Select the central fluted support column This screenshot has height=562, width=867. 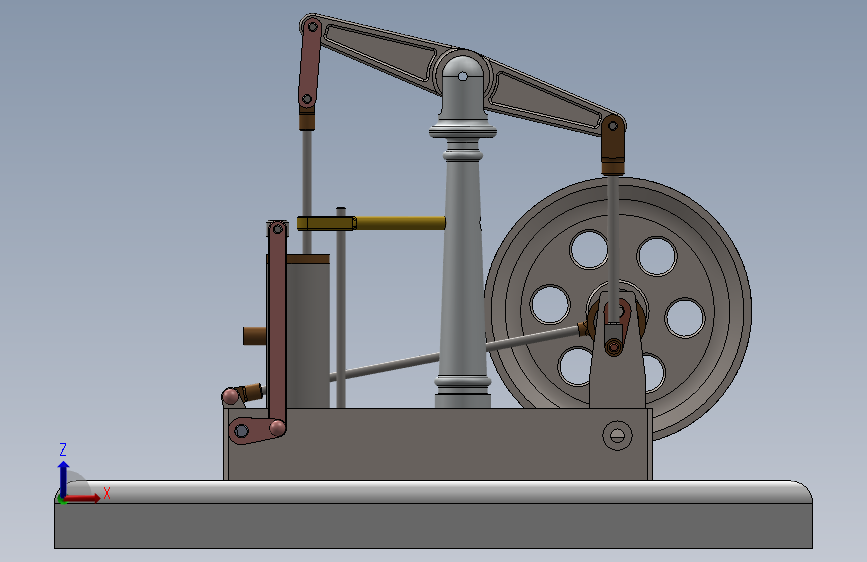[x=463, y=232]
